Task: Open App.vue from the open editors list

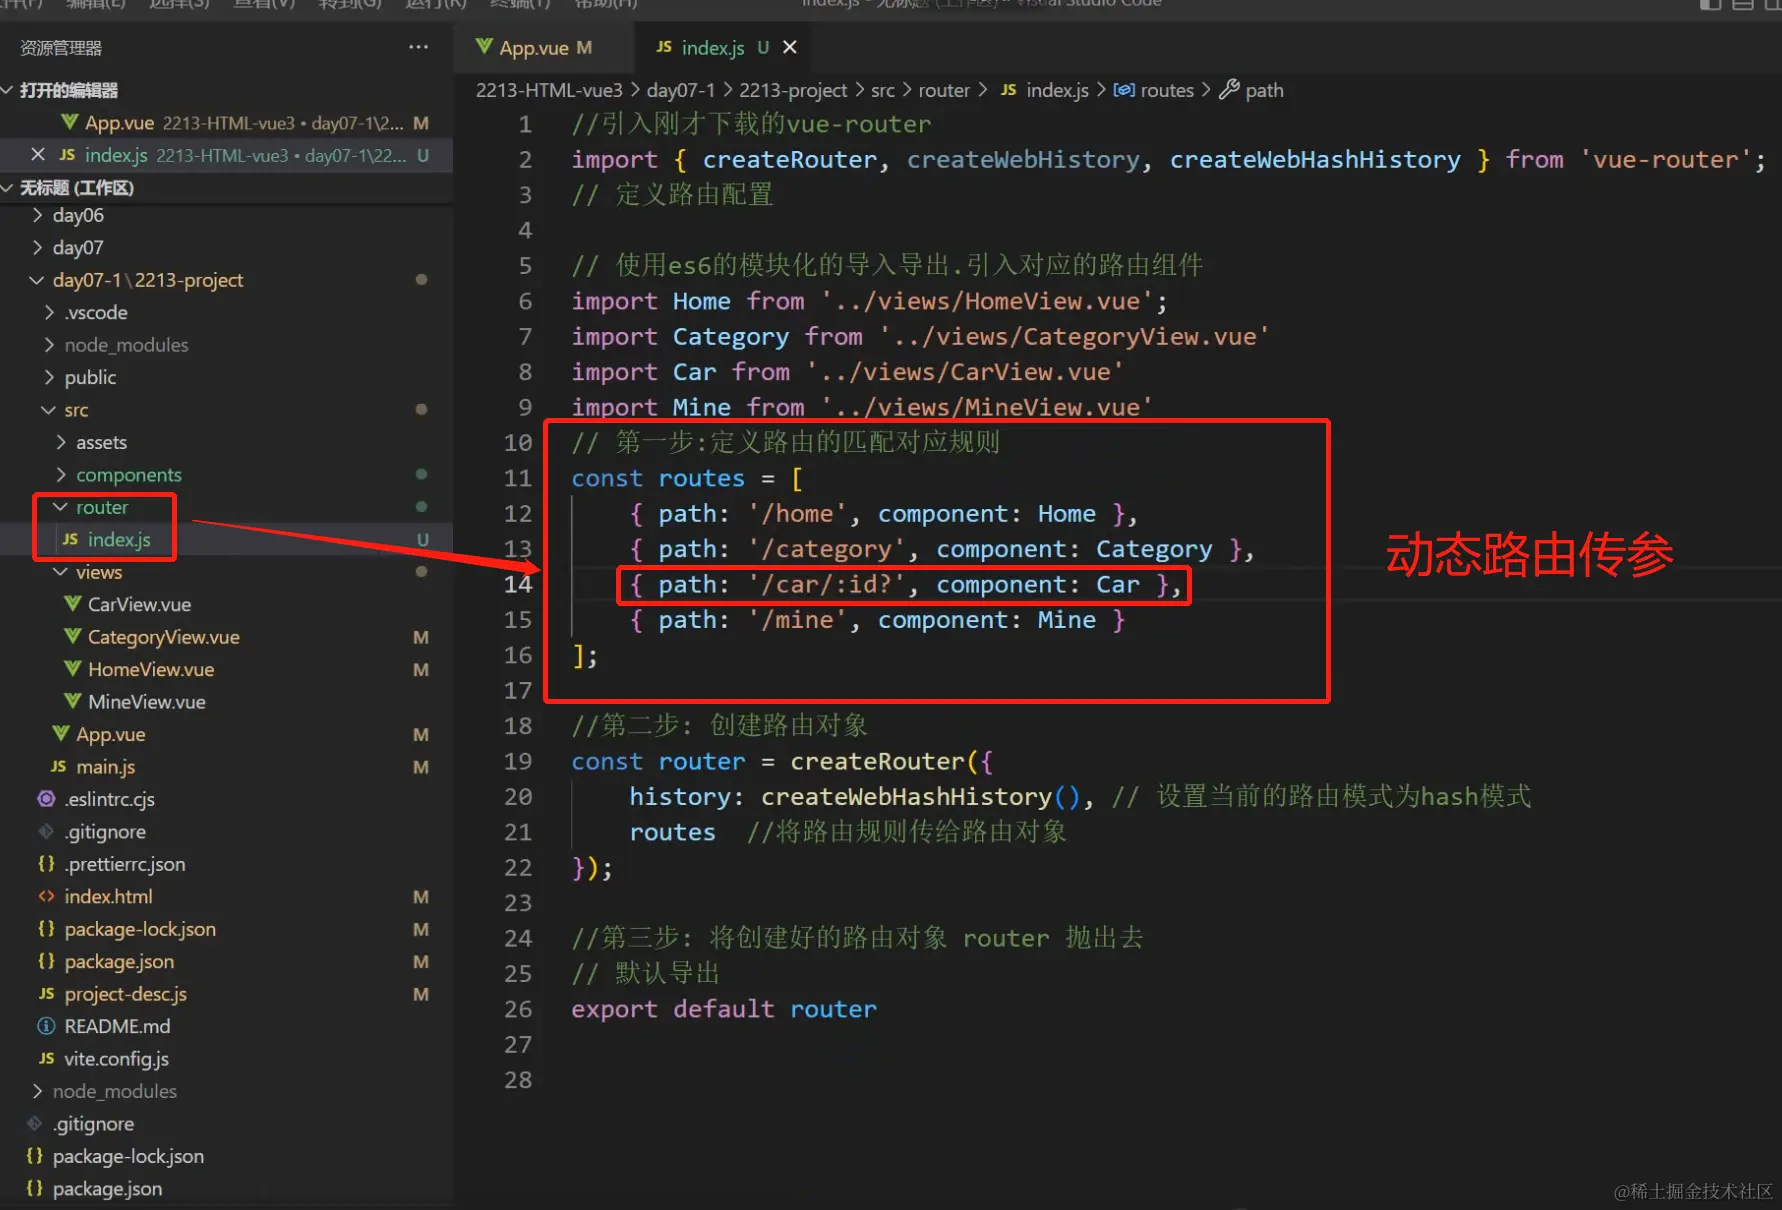Action: (226, 123)
